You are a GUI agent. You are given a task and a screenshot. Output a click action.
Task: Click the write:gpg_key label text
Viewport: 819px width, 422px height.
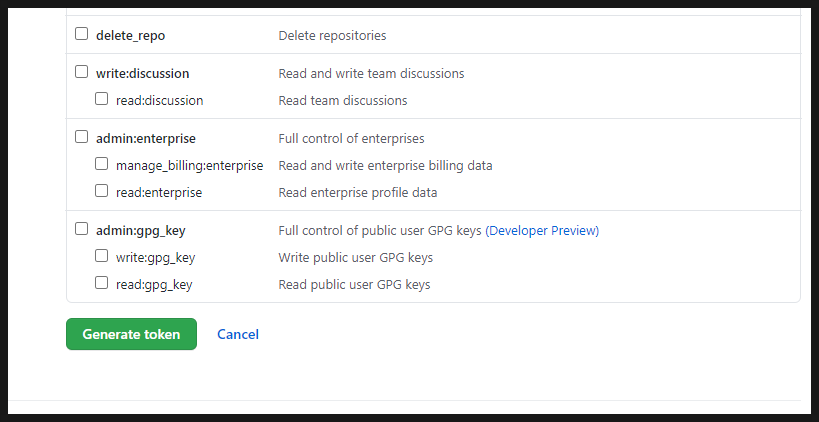click(x=156, y=258)
